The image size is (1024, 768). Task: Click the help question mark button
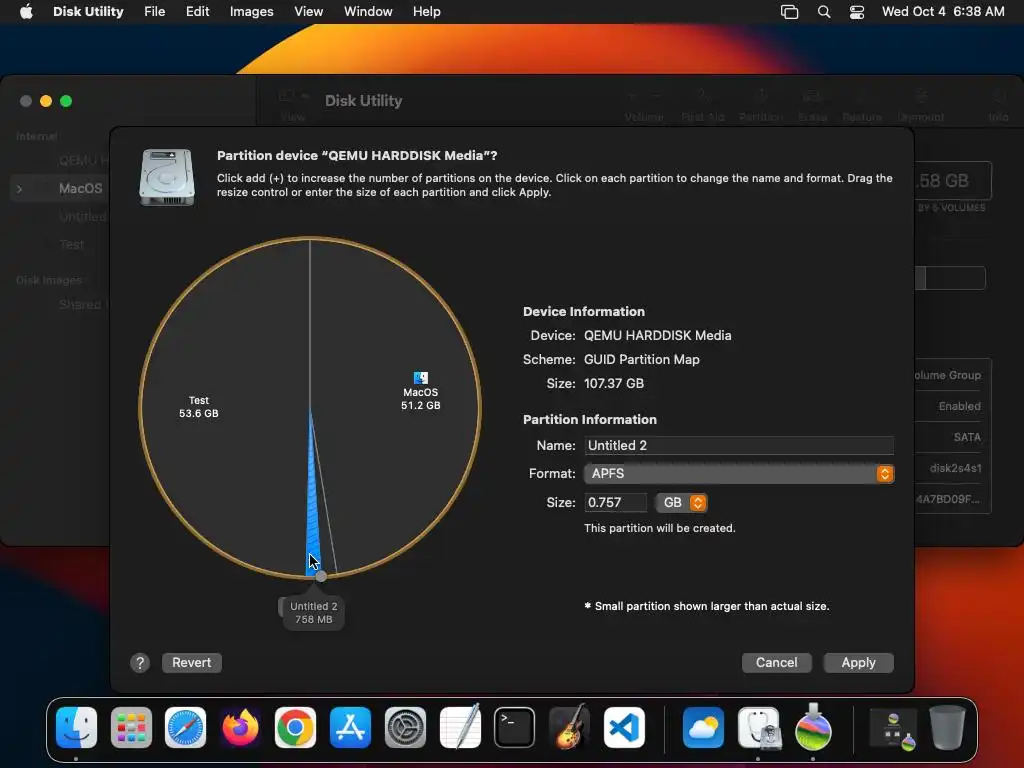(140, 663)
